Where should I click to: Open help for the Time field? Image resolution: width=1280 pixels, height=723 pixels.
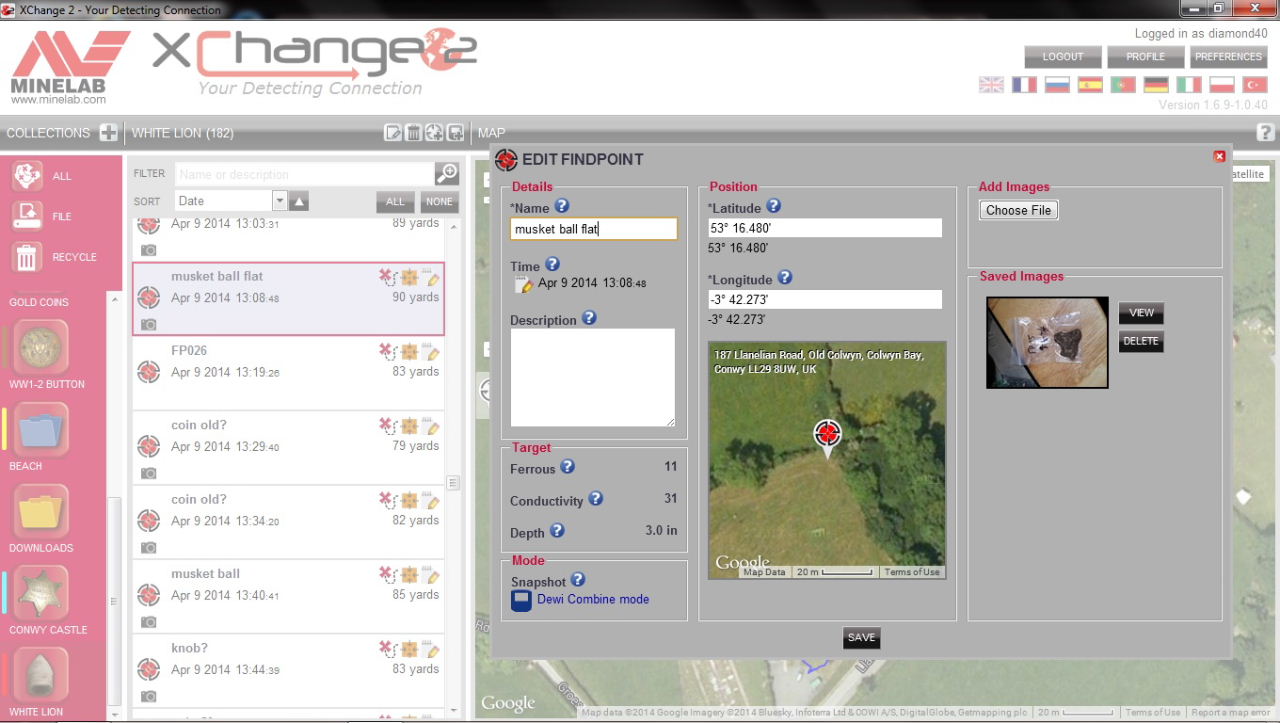tap(552, 265)
